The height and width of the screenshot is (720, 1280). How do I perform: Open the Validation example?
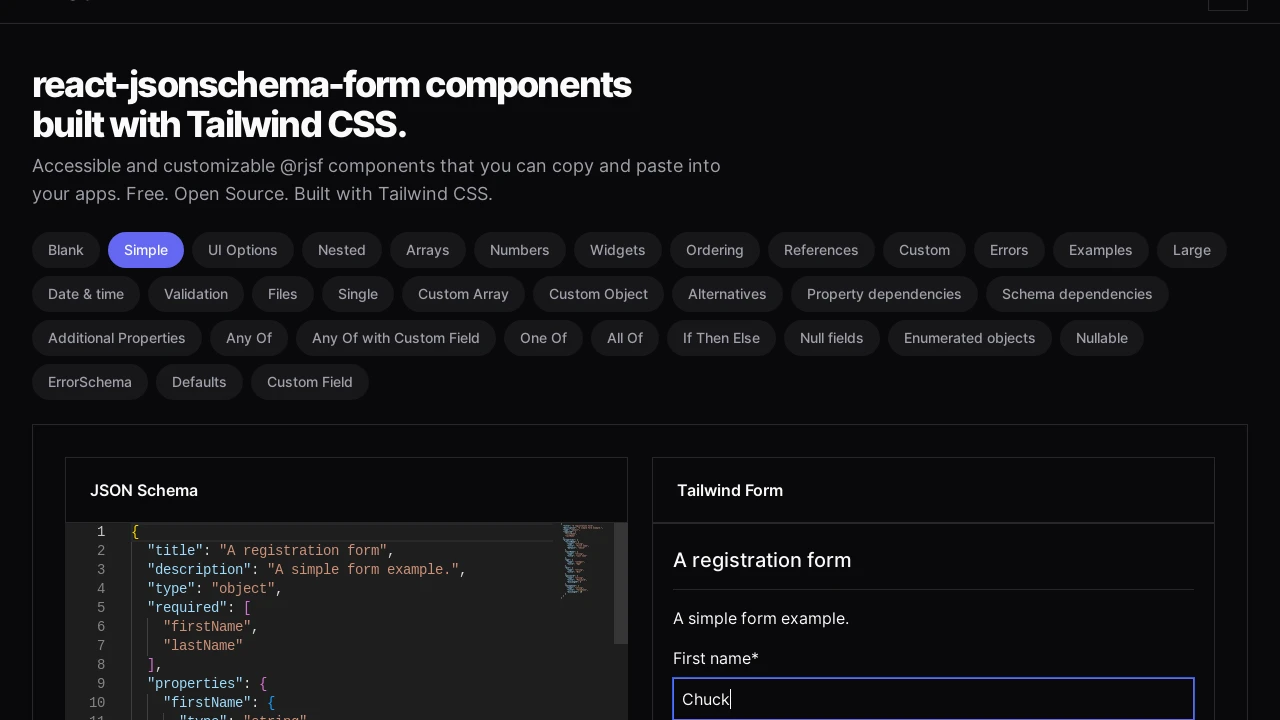point(196,294)
